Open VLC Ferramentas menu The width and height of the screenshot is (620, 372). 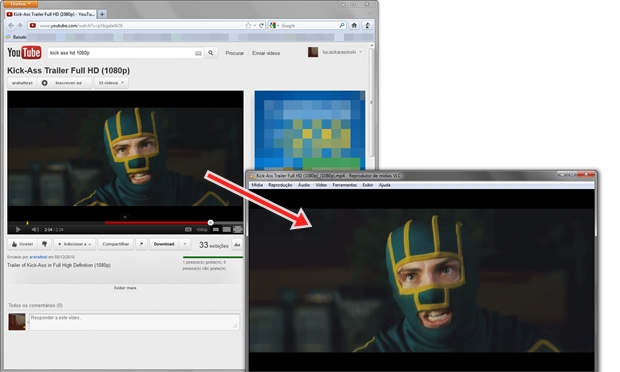344,185
